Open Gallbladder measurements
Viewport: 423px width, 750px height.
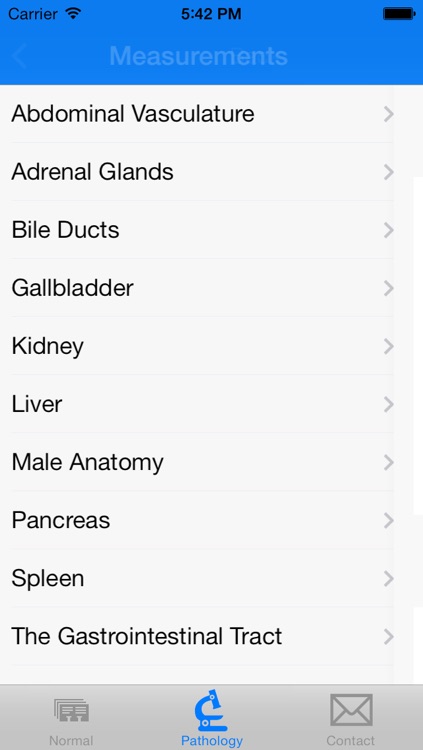tap(202, 288)
